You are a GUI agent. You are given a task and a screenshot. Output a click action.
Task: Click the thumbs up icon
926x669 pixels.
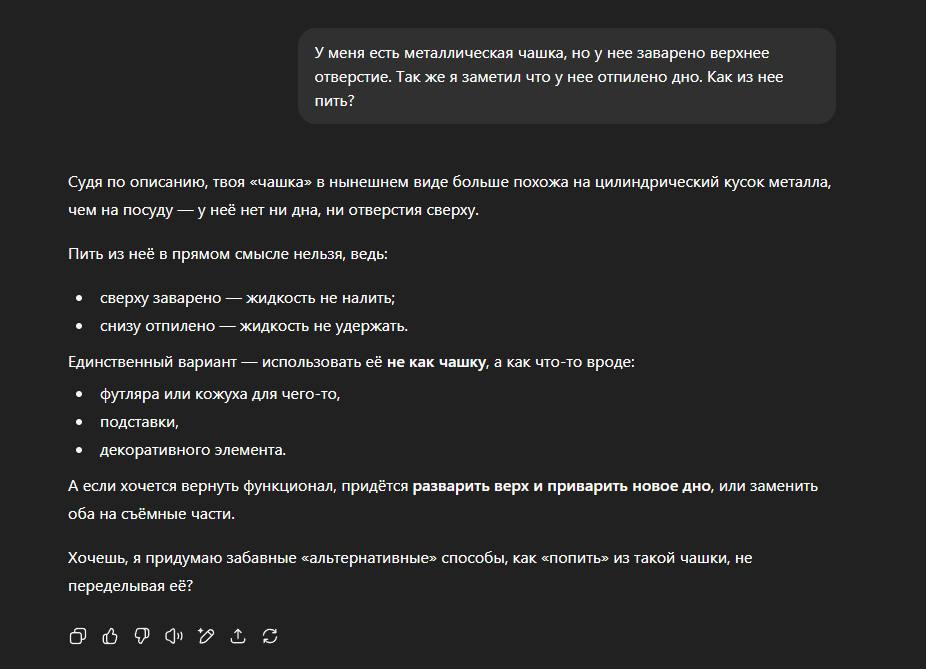[x=110, y=636]
